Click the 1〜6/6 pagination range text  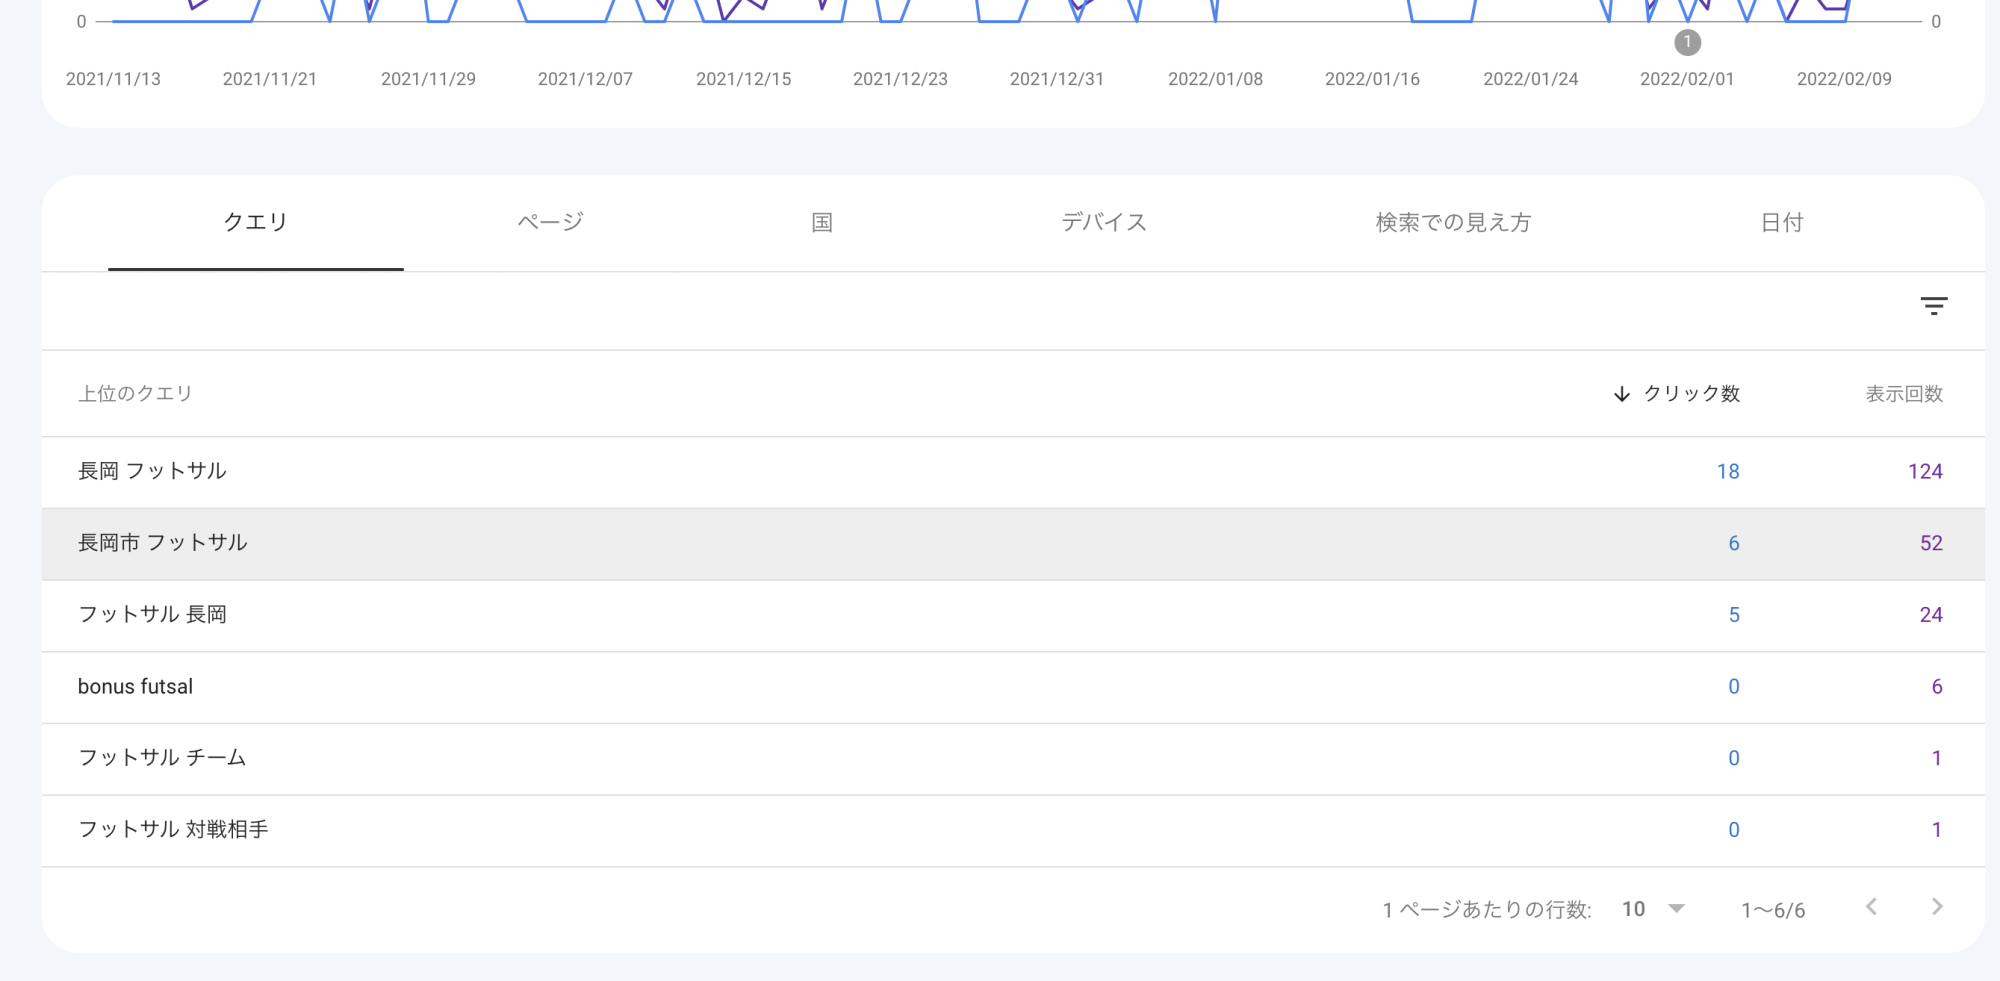click(1773, 910)
